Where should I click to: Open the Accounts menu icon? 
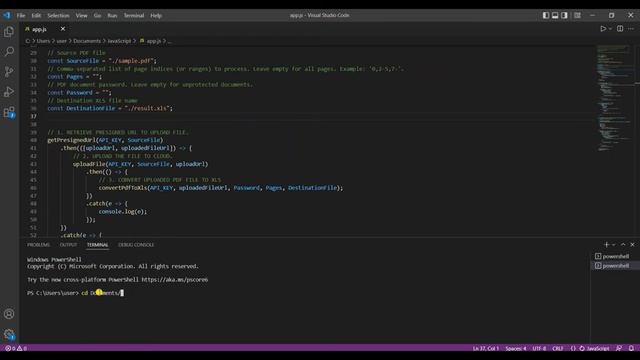[9, 314]
